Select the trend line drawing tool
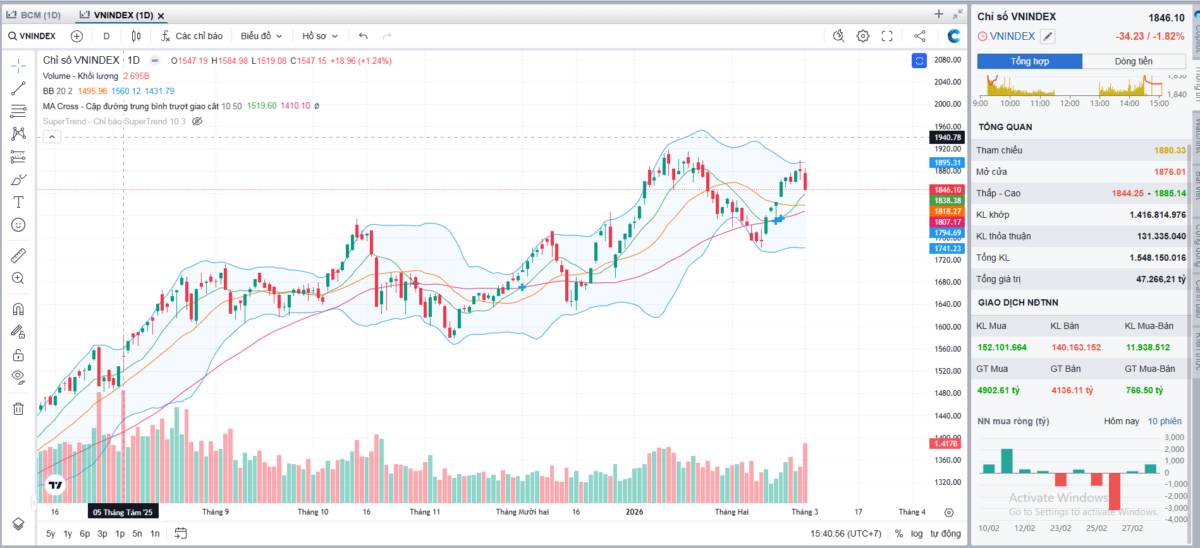This screenshot has width=1200, height=548. click(18, 88)
